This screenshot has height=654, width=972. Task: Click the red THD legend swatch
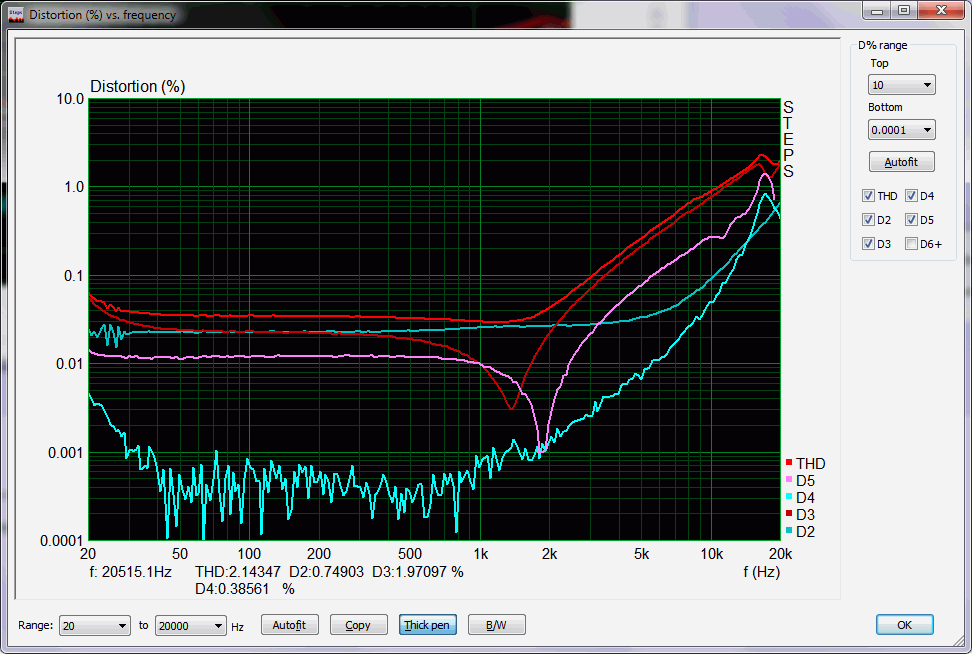coord(789,463)
